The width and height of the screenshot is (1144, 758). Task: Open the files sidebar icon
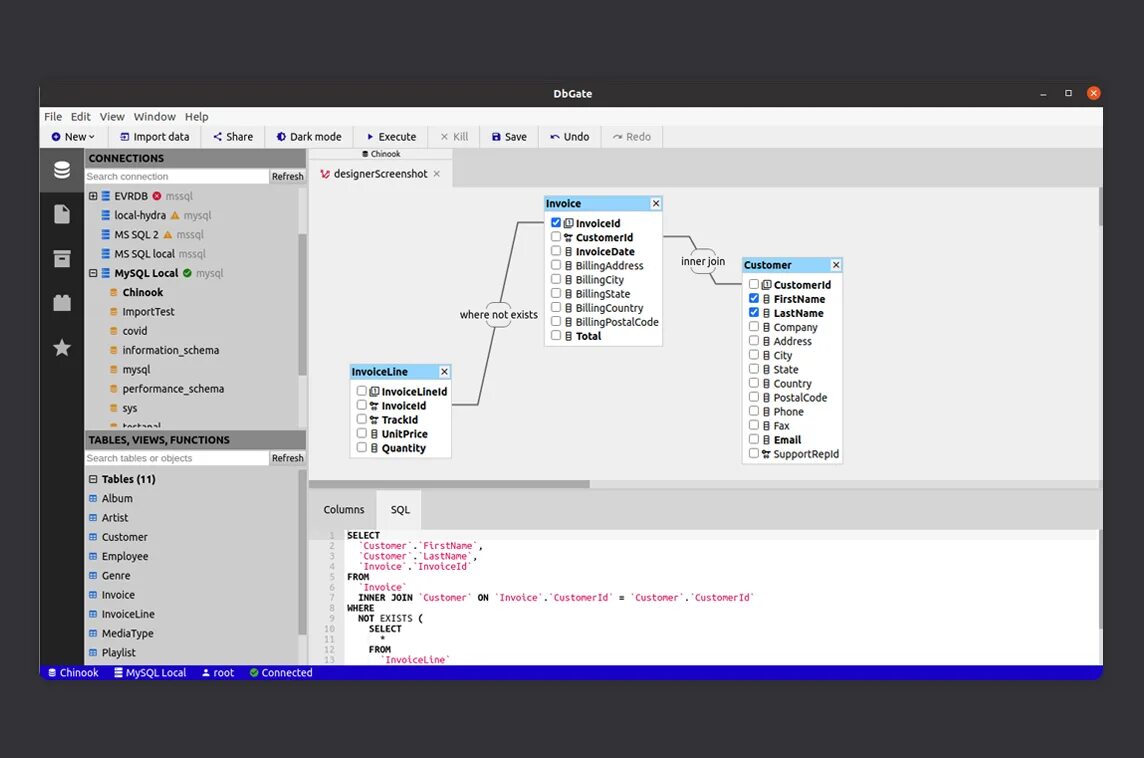[62, 214]
